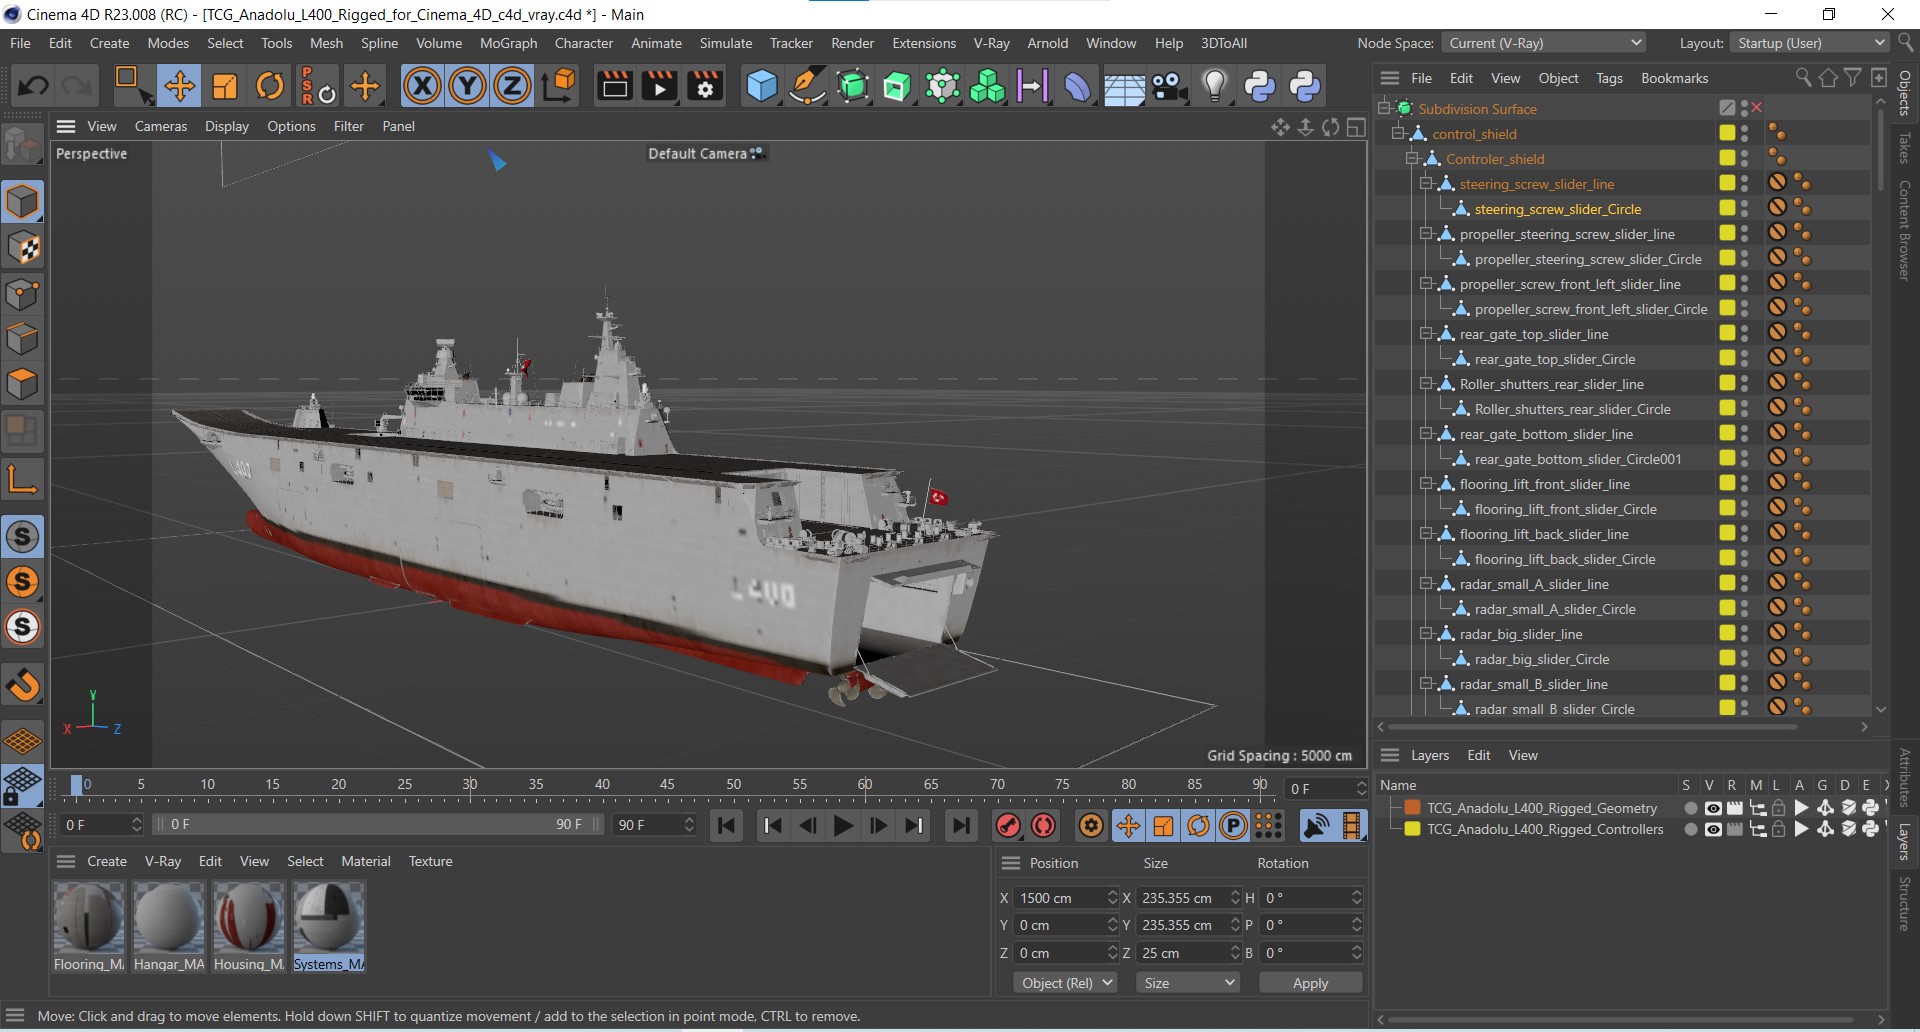Image resolution: width=1920 pixels, height=1032 pixels.
Task: Collapse the Controler_shield node
Action: [1413, 158]
